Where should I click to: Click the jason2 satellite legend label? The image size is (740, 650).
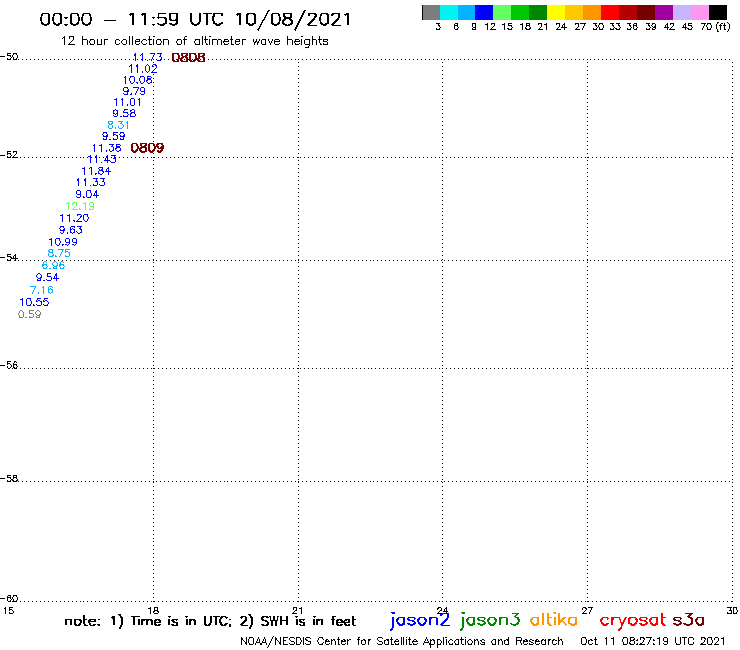coord(420,620)
